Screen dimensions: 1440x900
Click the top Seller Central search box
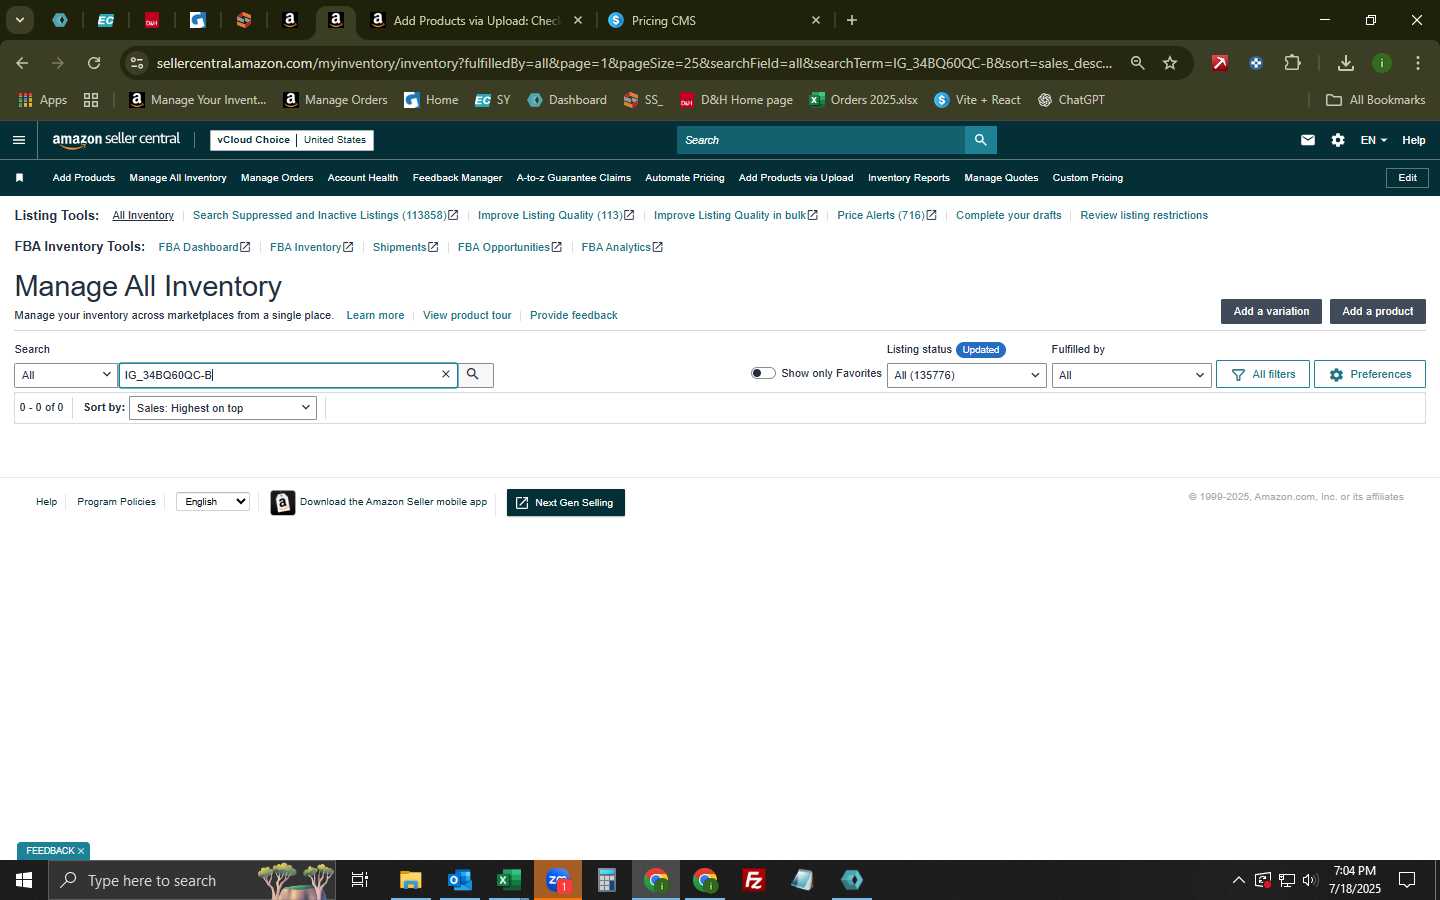coord(821,140)
